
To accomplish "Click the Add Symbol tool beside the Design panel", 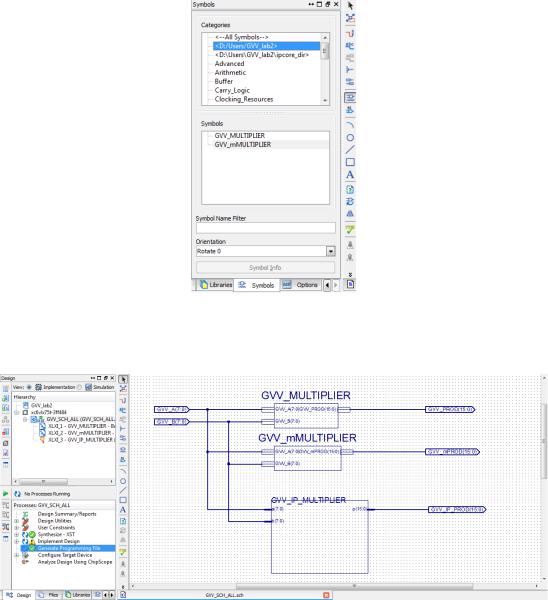I will (x=123, y=450).
